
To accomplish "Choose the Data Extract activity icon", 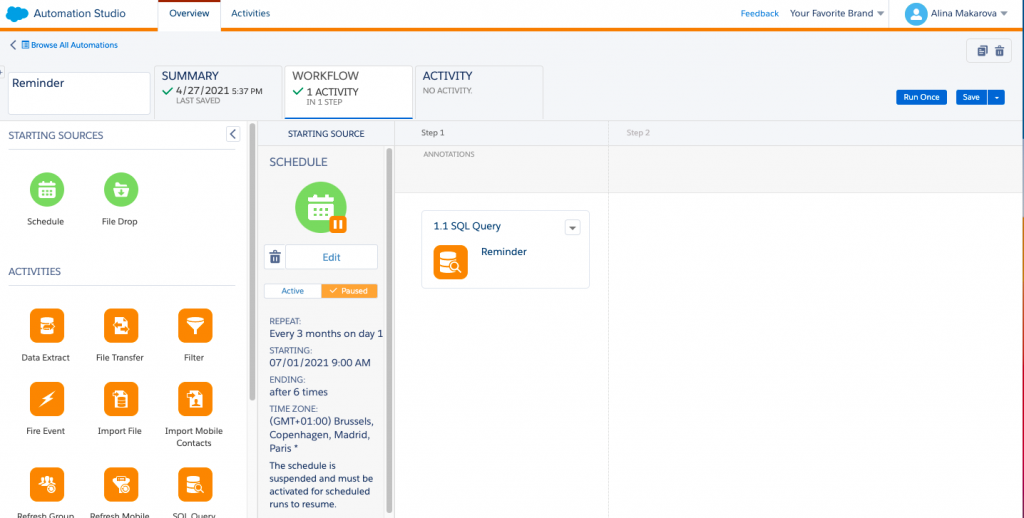I will (46, 326).
